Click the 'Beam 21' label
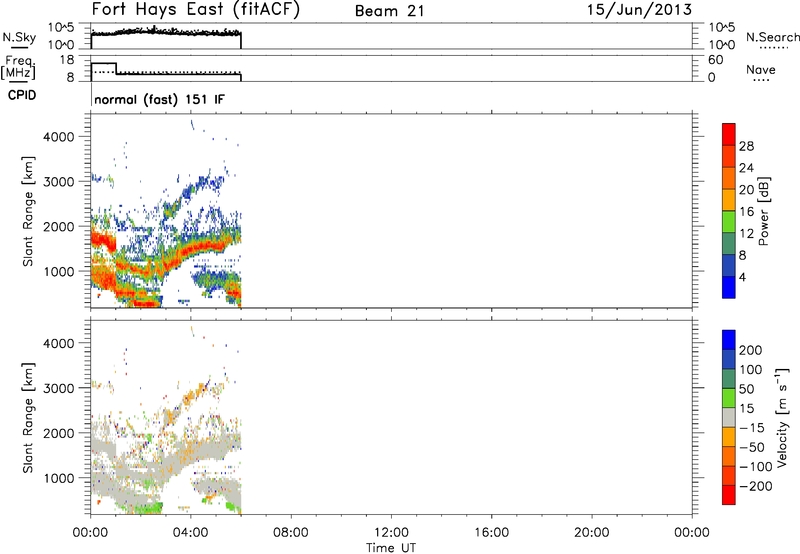Viewport: 800px width, 554px height. coord(389,11)
